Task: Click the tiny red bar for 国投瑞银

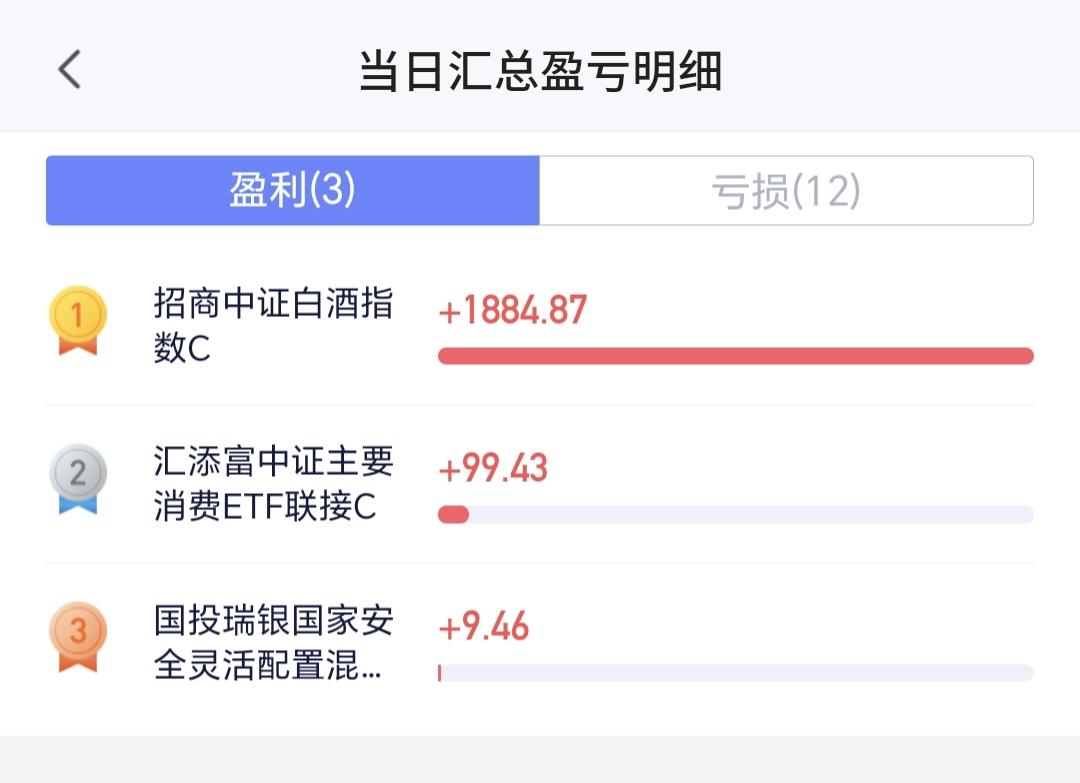Action: point(439,673)
